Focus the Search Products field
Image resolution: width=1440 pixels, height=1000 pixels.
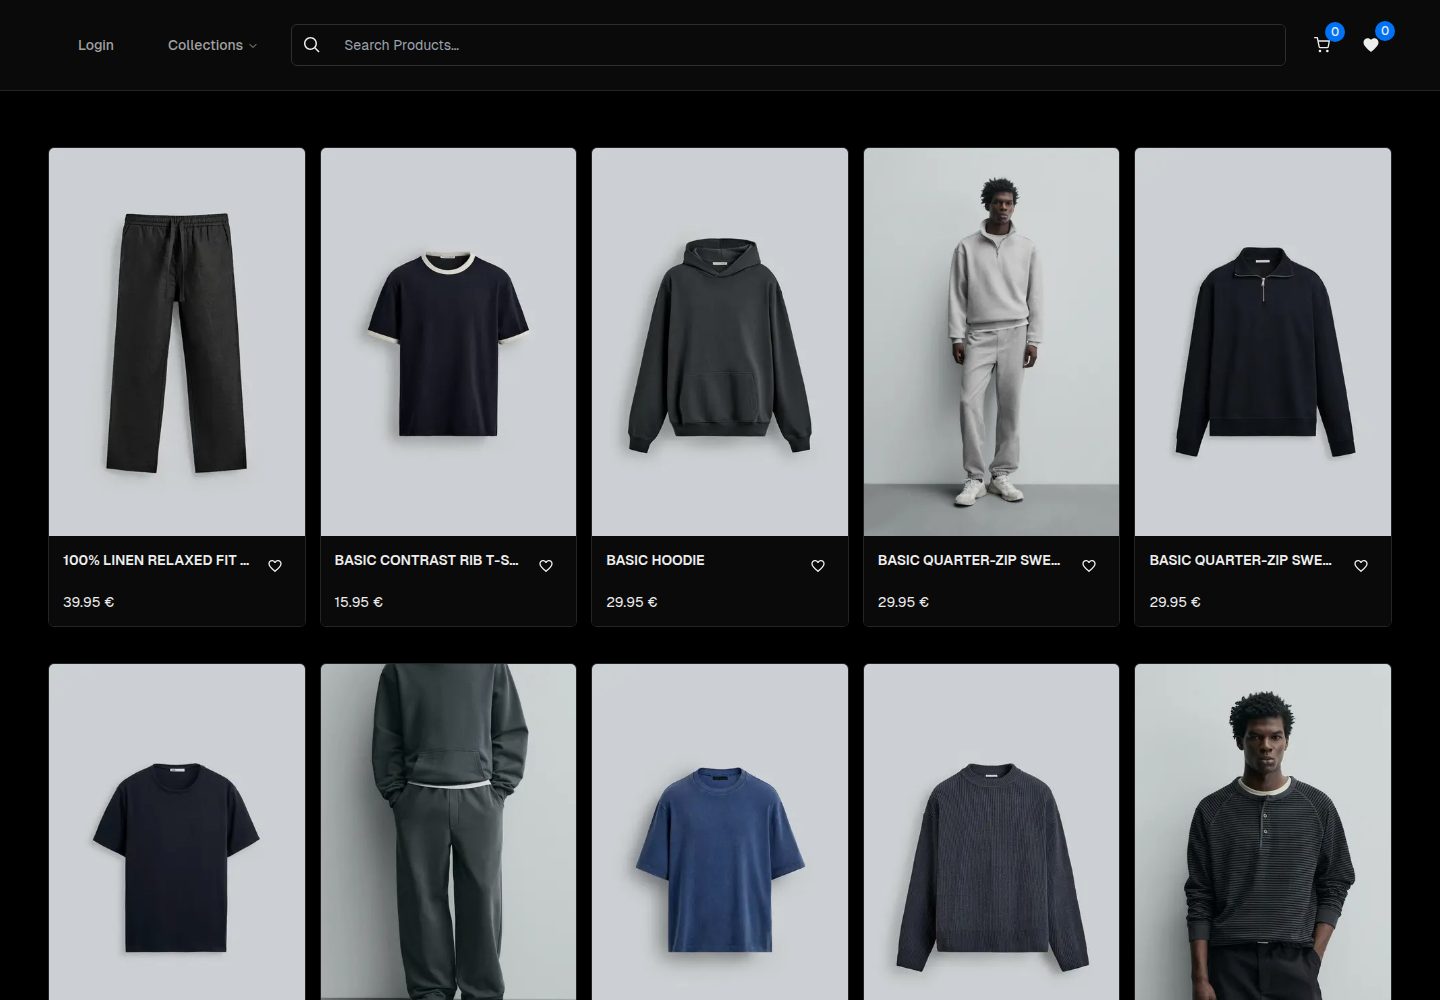point(788,45)
